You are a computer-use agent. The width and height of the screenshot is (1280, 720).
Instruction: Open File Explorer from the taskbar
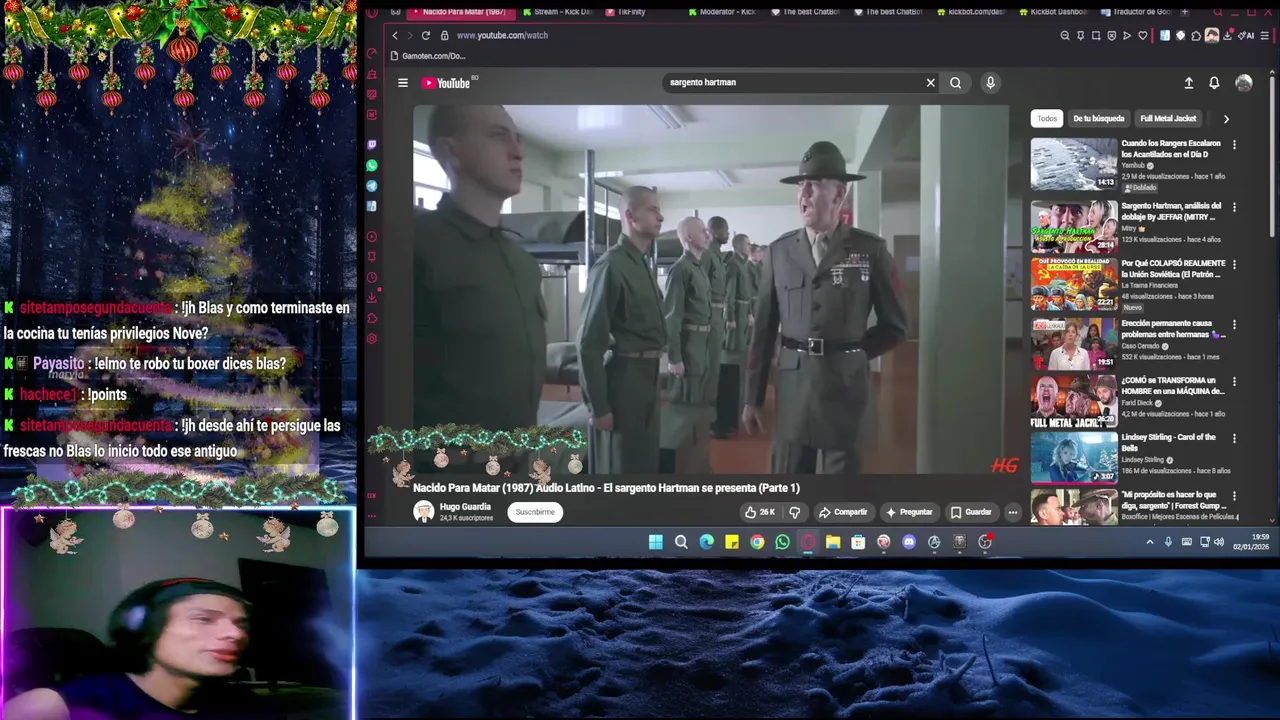pos(833,542)
